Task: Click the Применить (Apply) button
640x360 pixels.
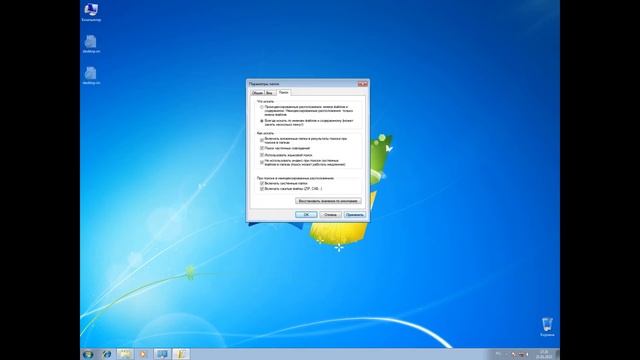Action: 354,215
